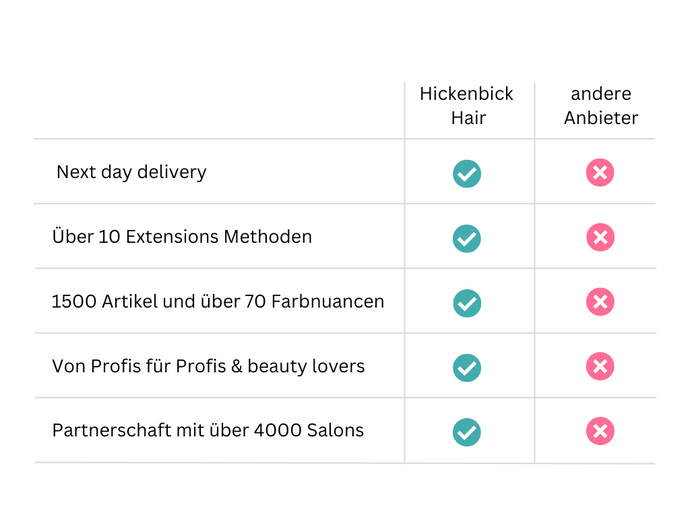Click the teal checkmark for Über 10 Extensions Methoden

466,238
